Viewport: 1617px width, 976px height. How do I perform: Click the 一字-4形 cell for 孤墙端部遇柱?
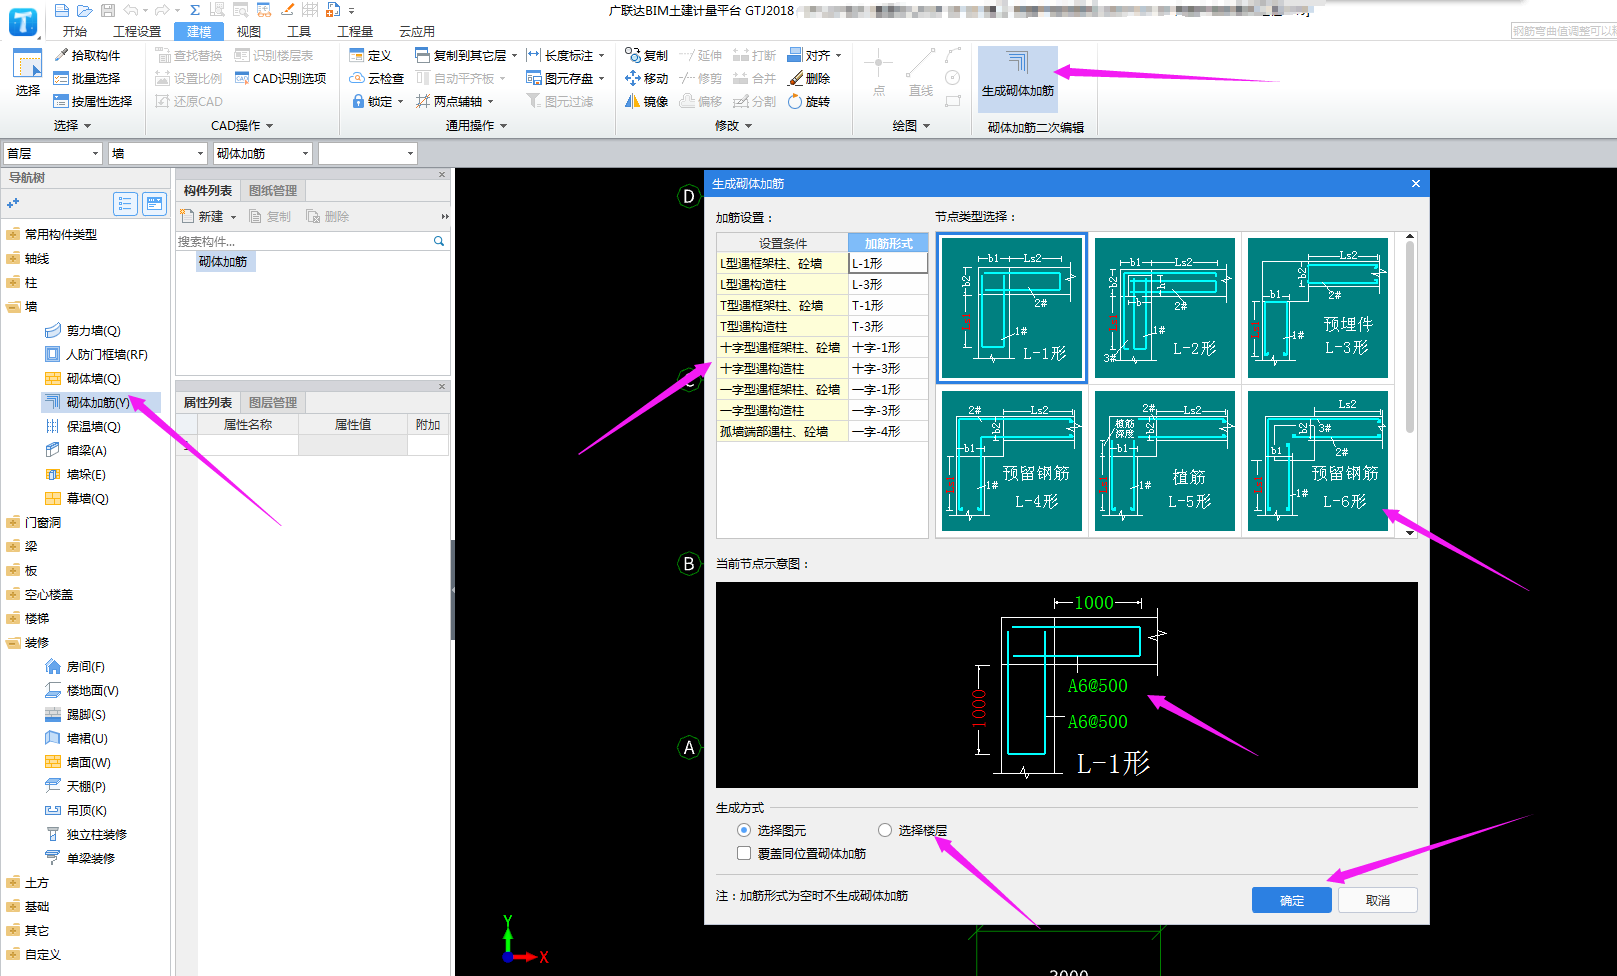888,432
